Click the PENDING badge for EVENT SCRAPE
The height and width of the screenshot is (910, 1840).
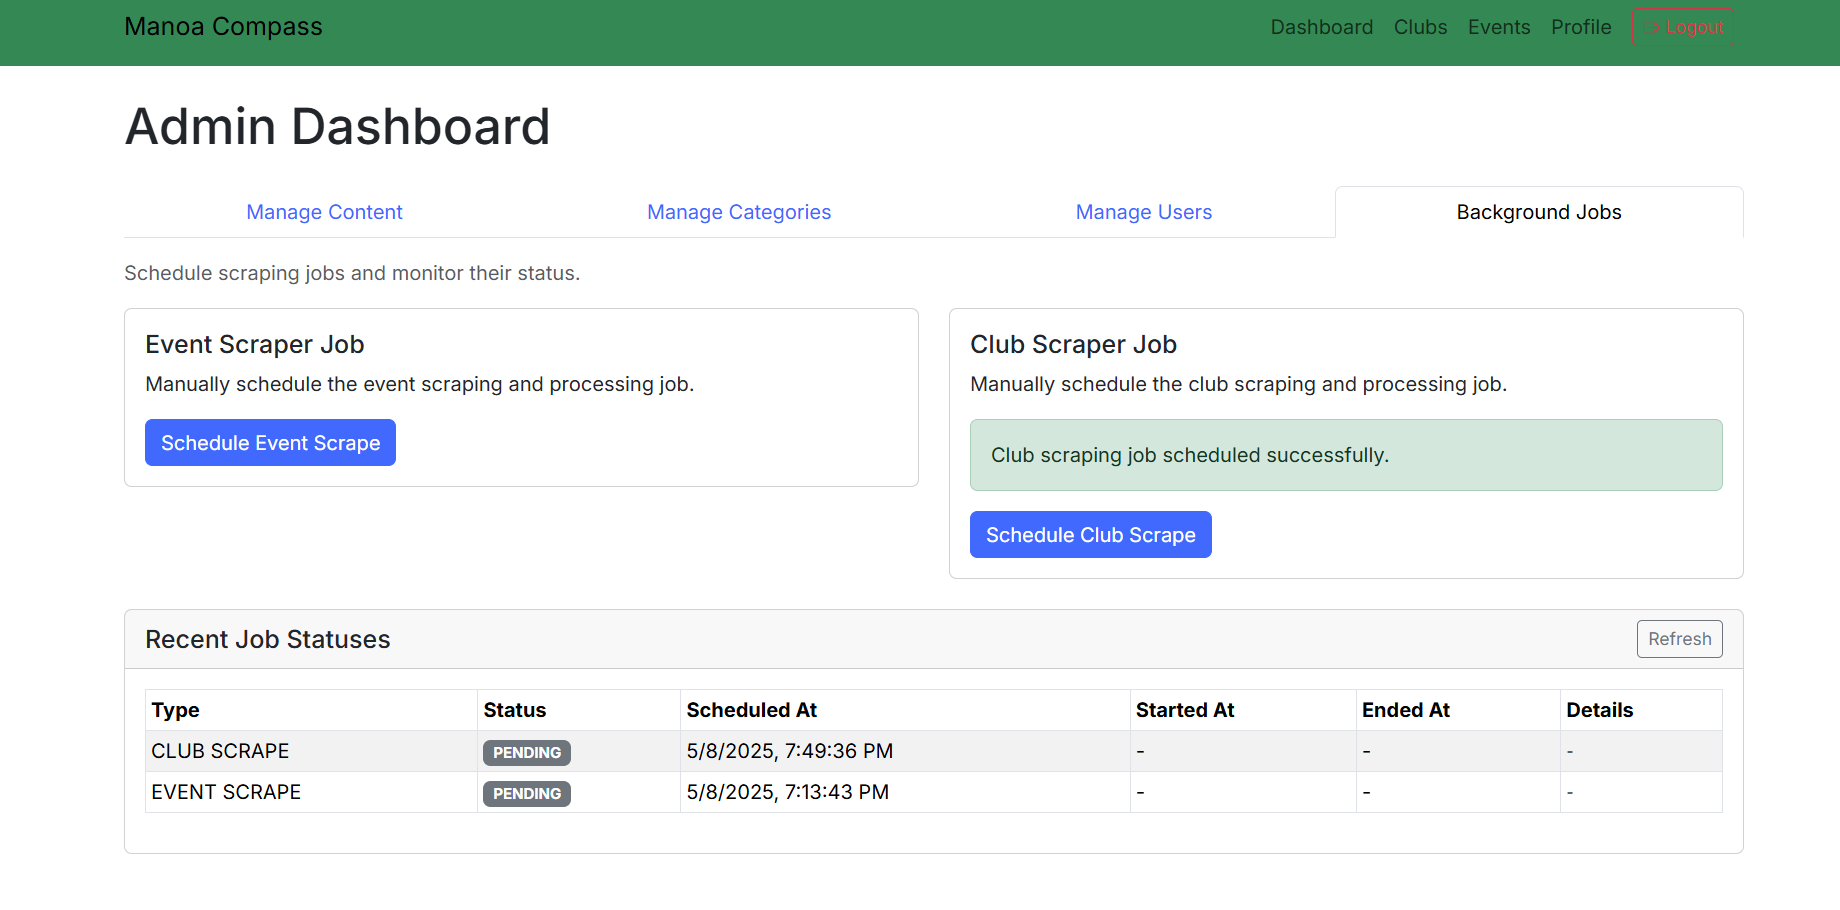click(527, 793)
